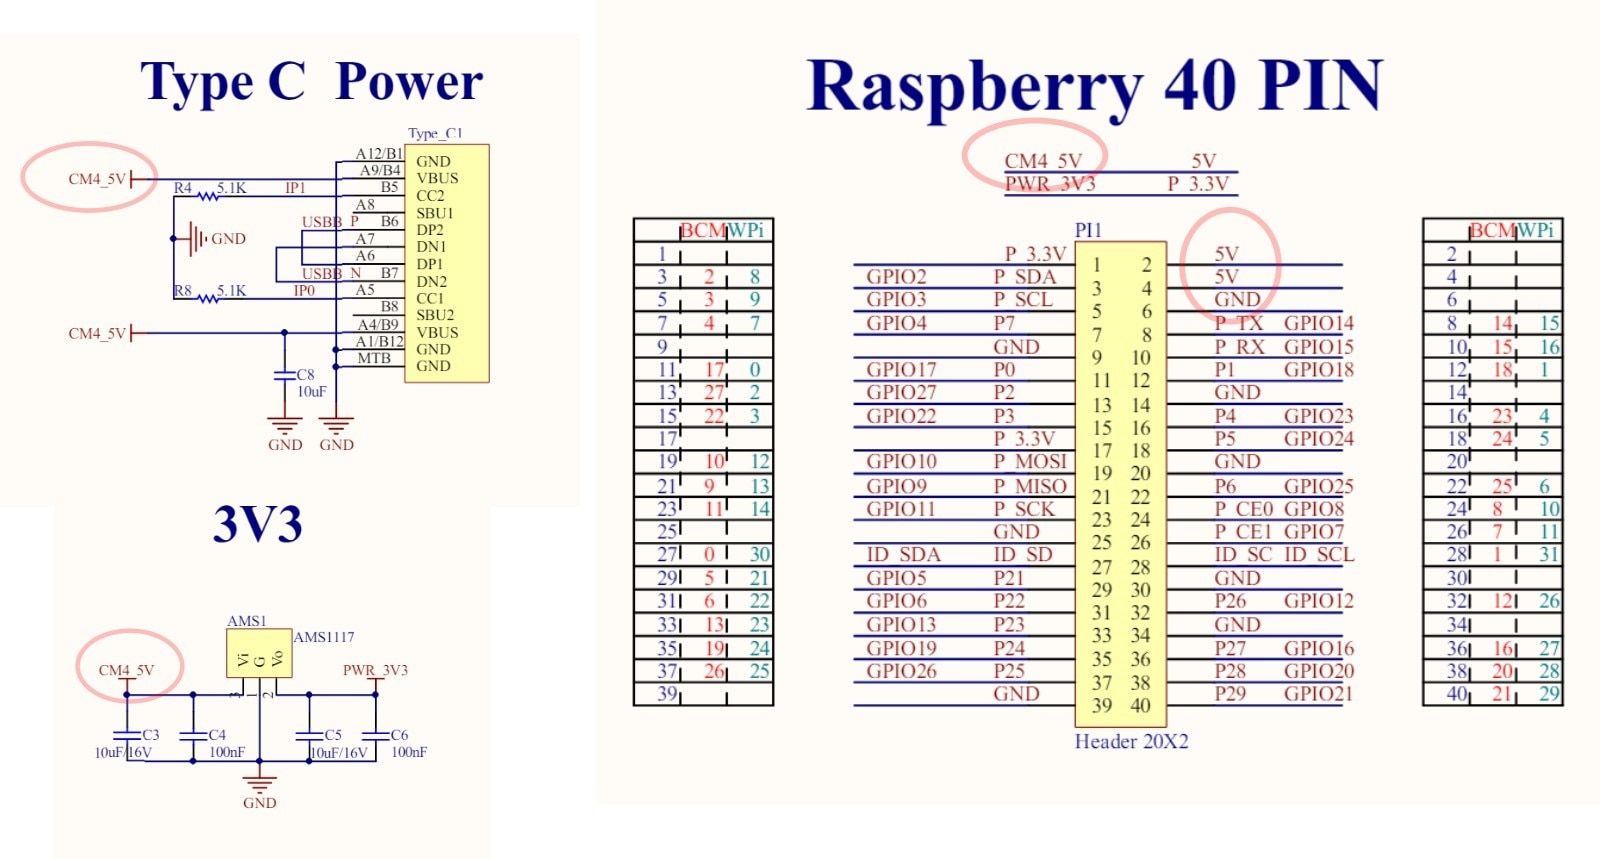Click the P_TX pin label
The width and height of the screenshot is (1600, 859).
click(x=1239, y=323)
